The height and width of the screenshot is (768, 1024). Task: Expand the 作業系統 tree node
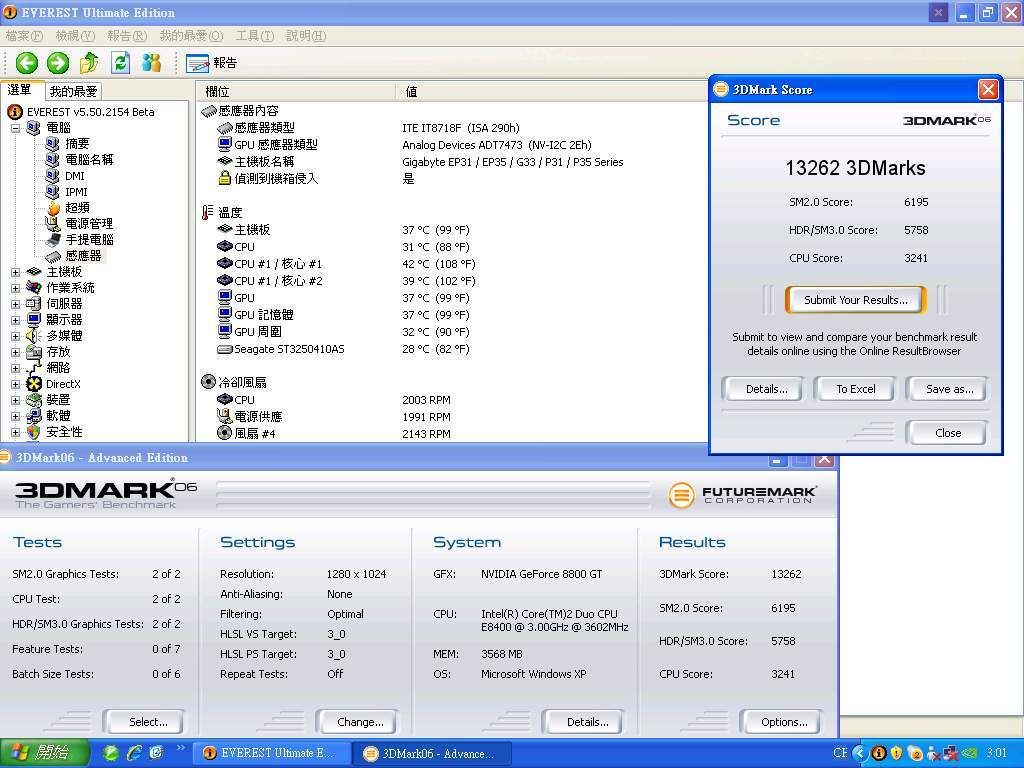(16, 288)
